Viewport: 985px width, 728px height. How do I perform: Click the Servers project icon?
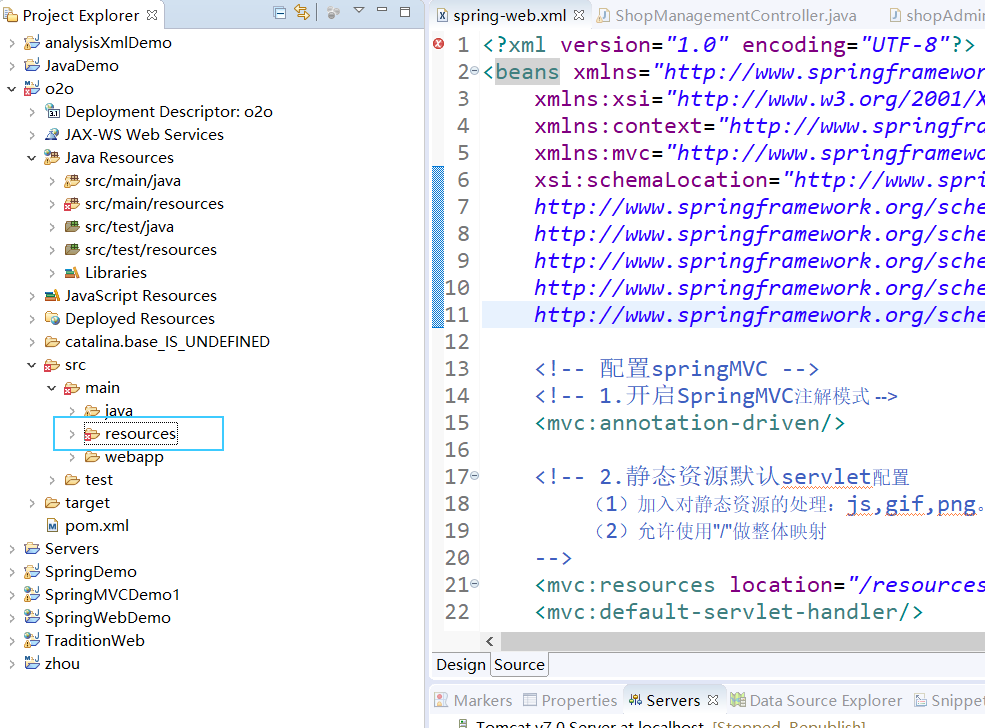[x=31, y=548]
